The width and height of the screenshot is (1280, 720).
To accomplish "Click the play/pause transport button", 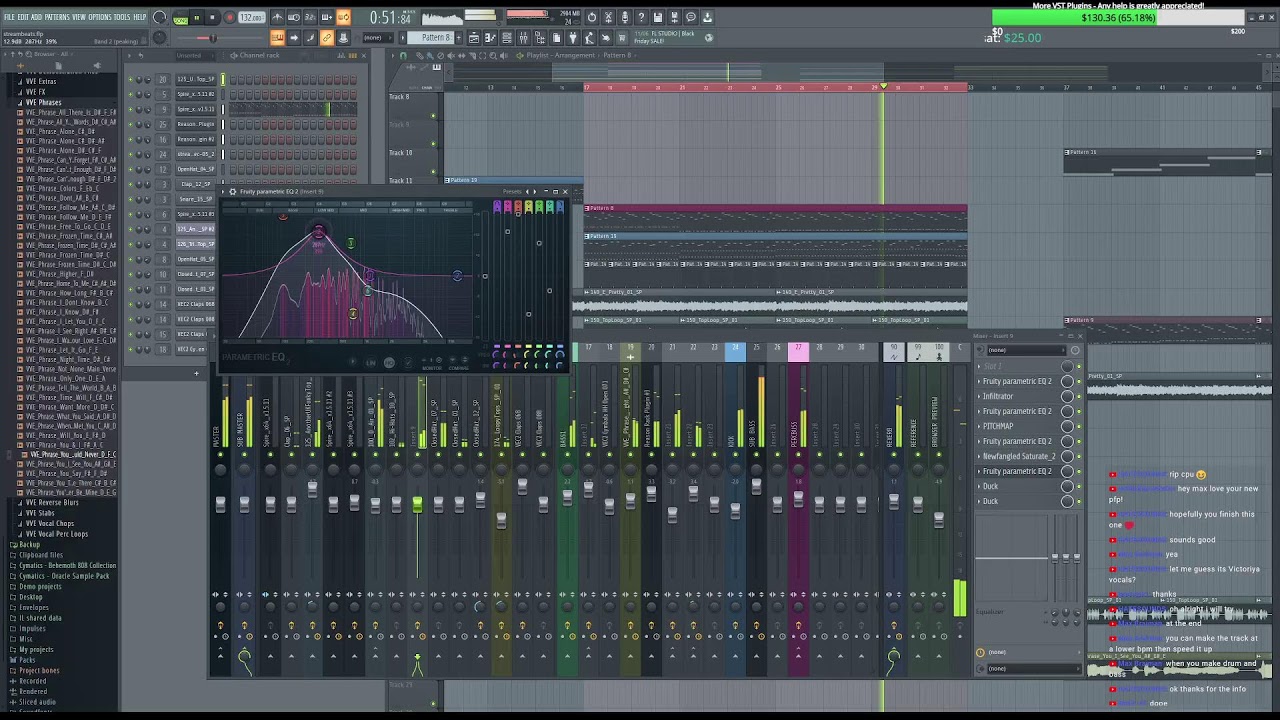I will 197,17.
